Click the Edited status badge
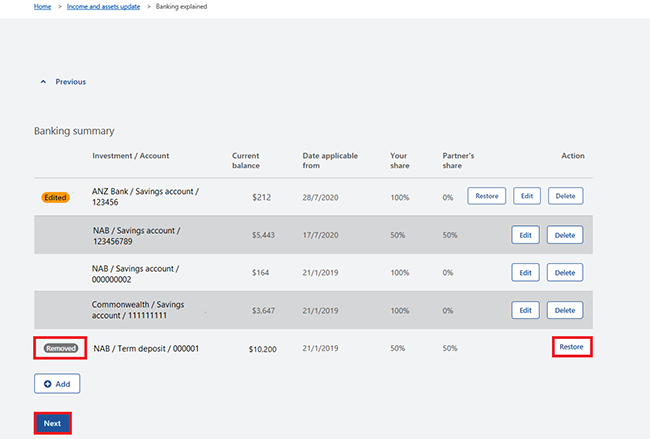Viewport: 650px width, 439px height. pos(55,198)
